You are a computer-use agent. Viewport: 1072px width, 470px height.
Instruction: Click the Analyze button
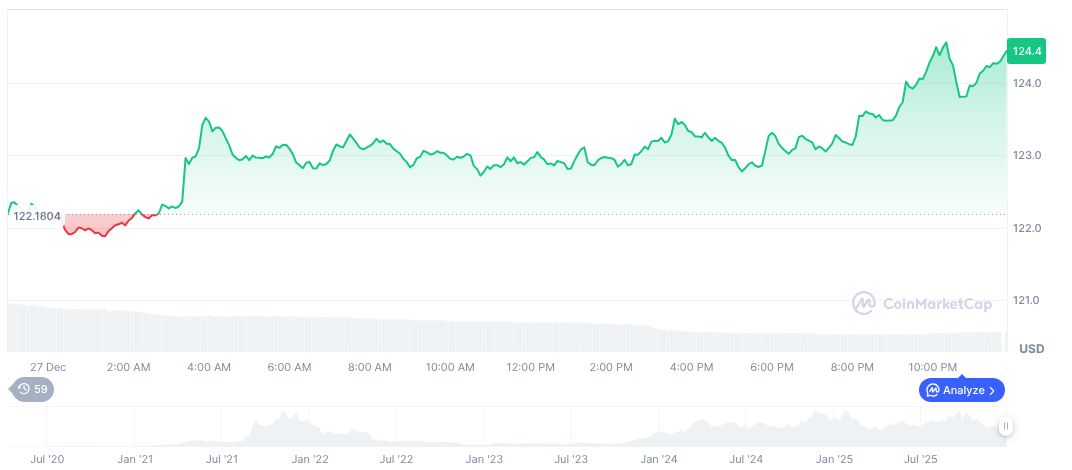click(x=961, y=390)
